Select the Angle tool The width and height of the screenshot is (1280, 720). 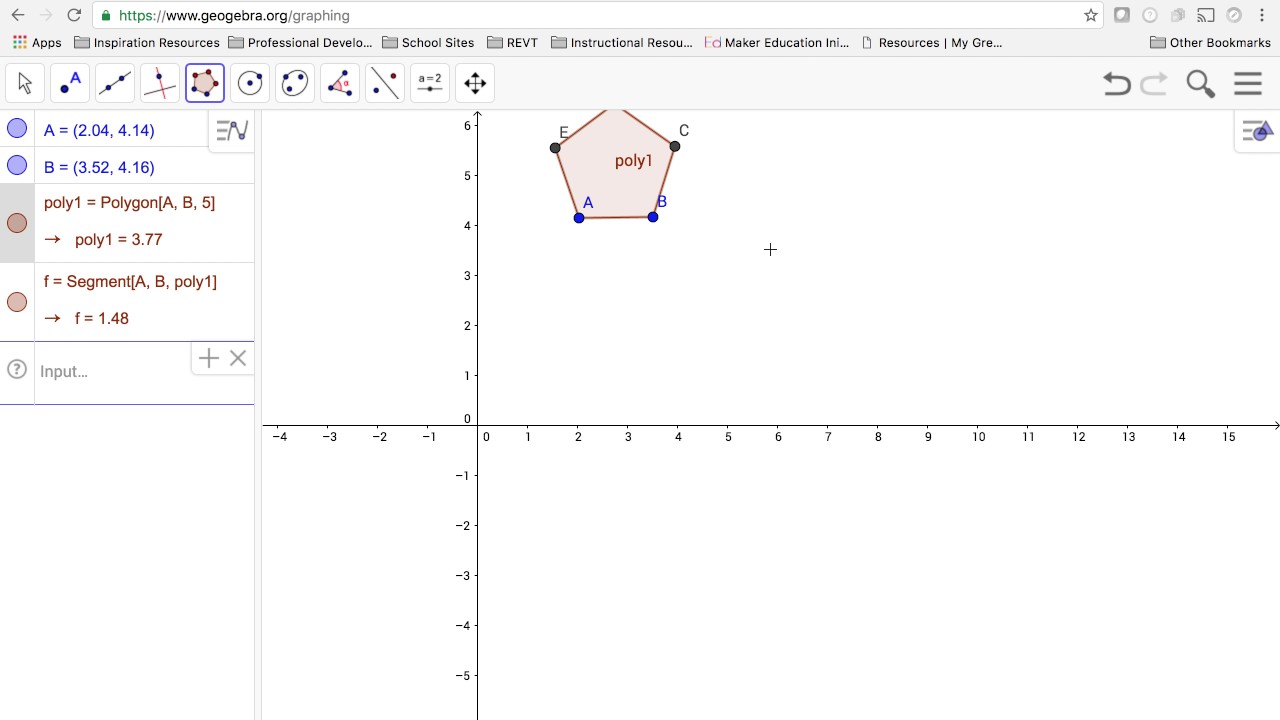pyautogui.click(x=340, y=83)
